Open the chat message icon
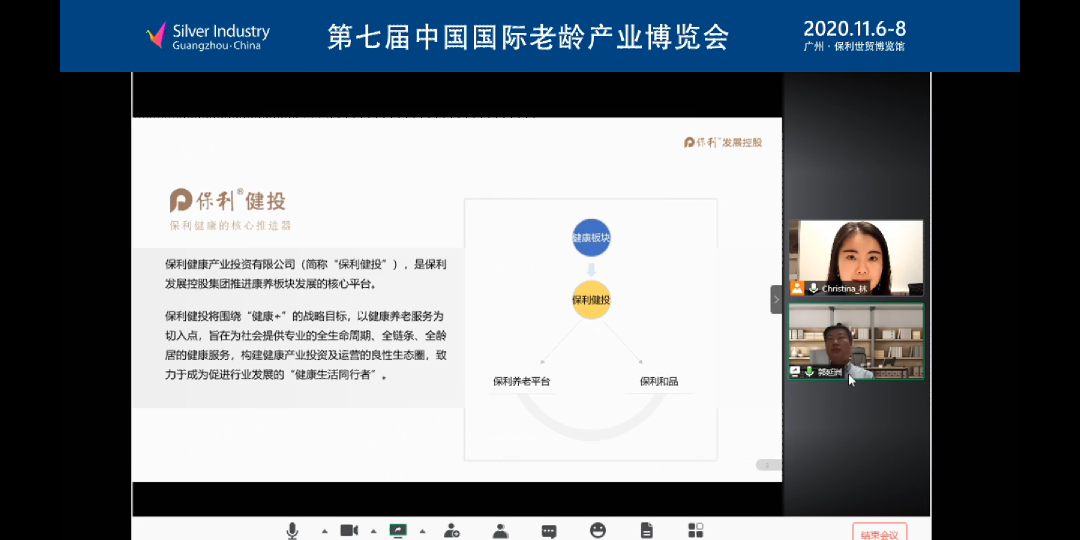 (x=549, y=530)
